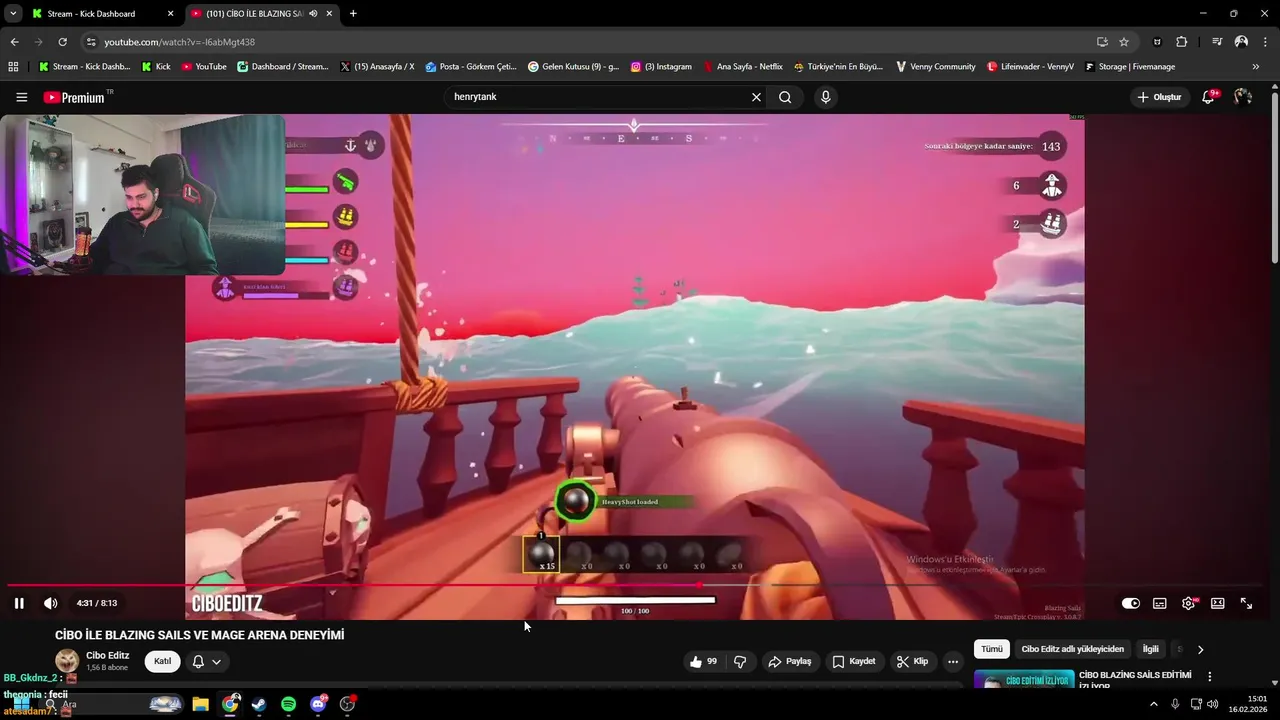Open more actions three-dot menu
1280x720 pixels.
(953, 661)
